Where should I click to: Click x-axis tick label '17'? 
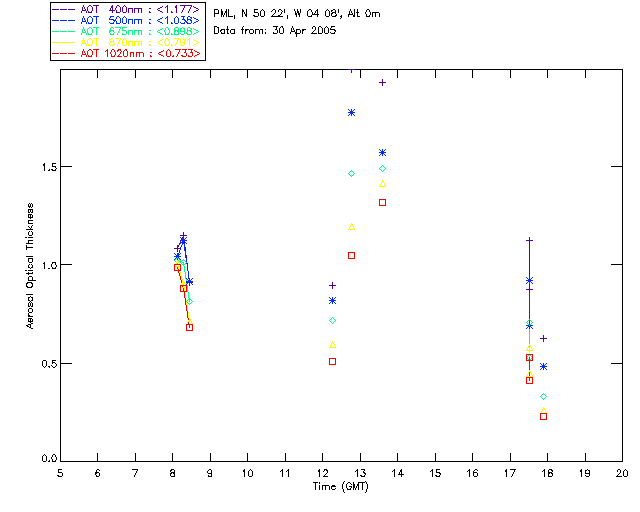[510, 473]
